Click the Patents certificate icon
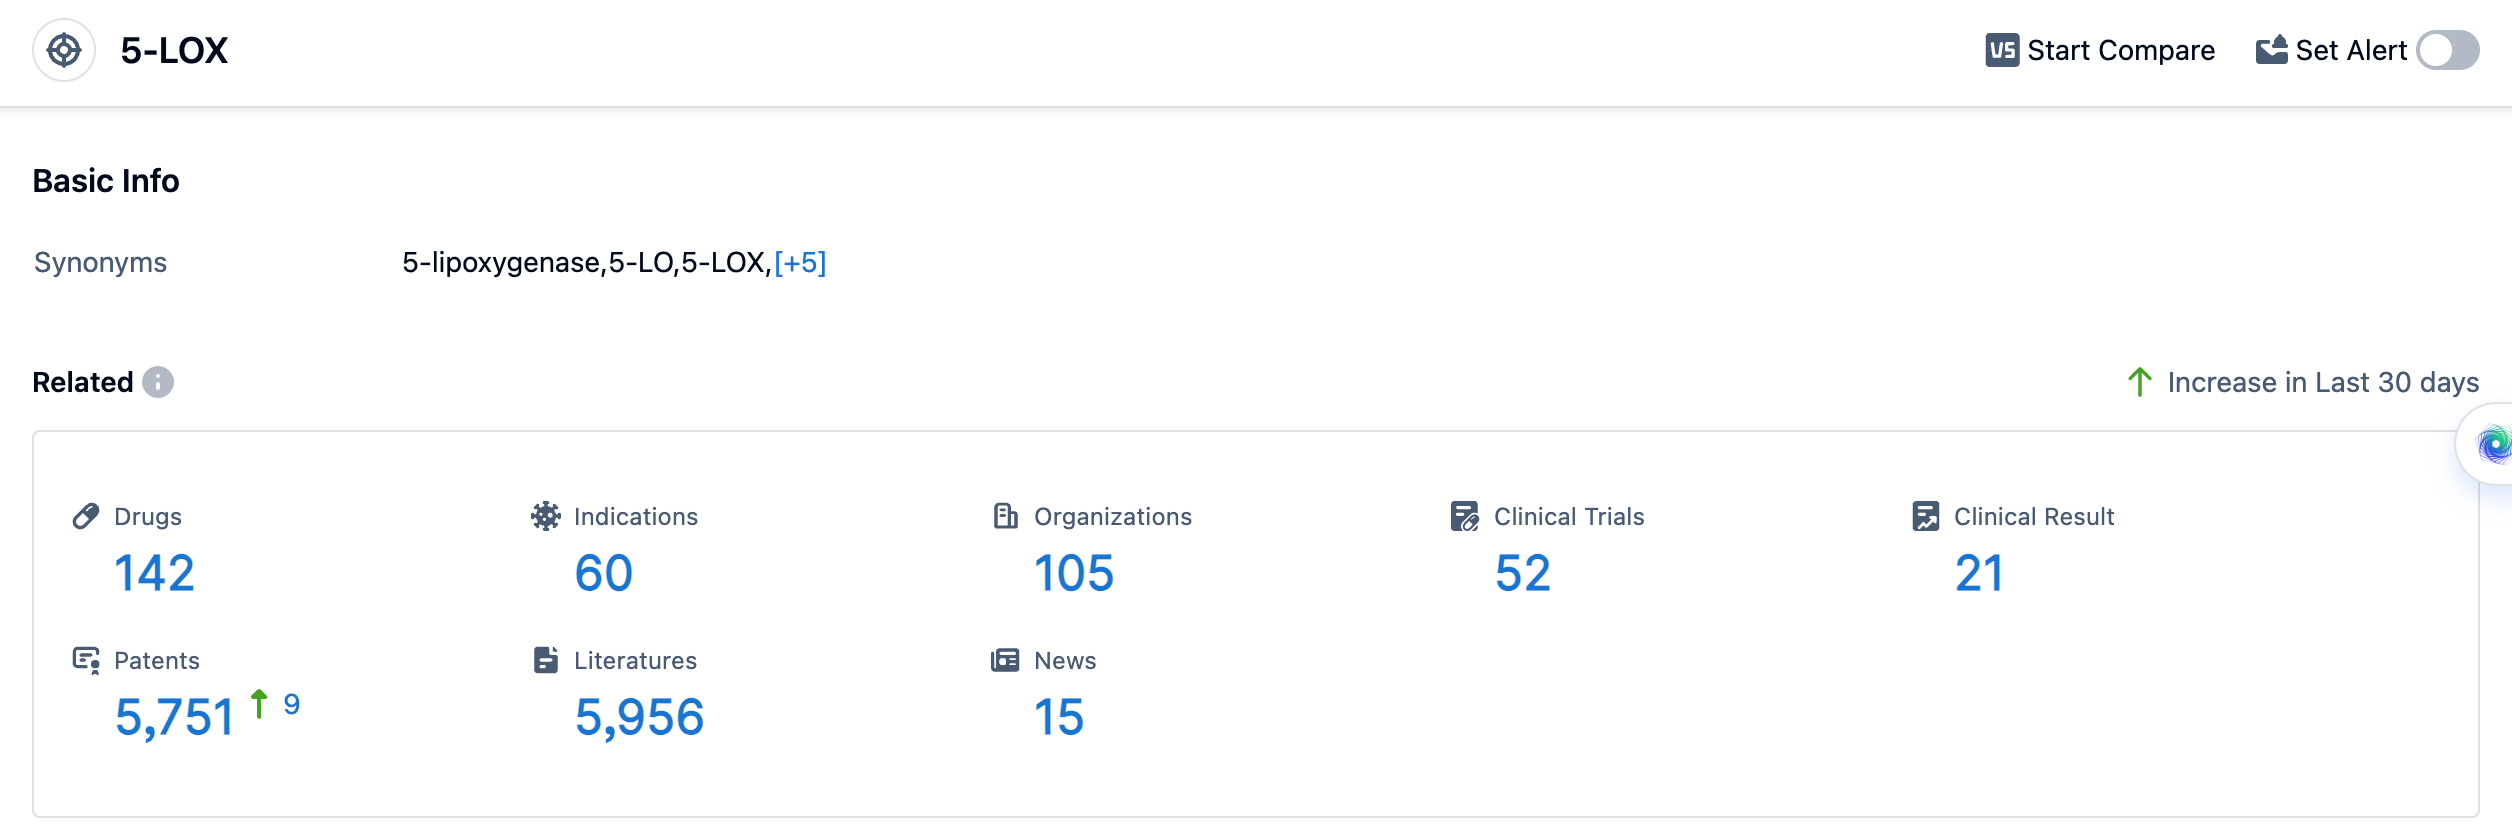 pos(86,660)
